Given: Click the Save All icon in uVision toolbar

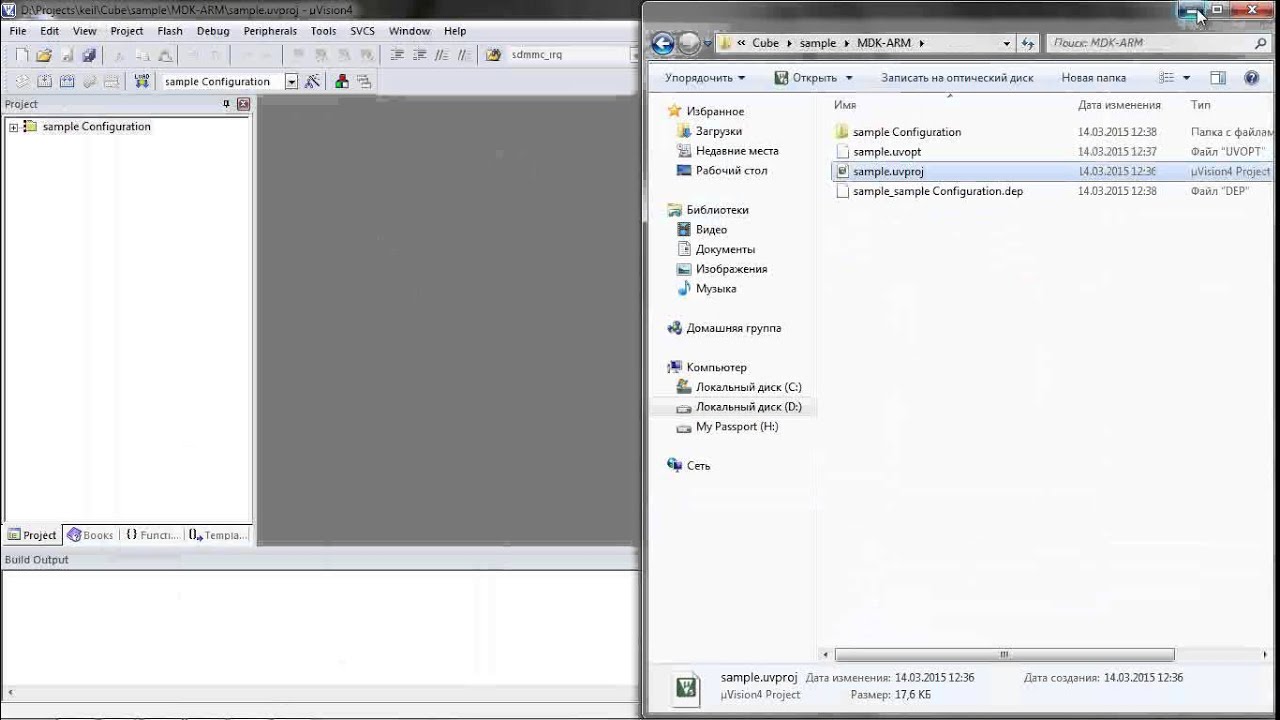Looking at the screenshot, I should (89, 55).
